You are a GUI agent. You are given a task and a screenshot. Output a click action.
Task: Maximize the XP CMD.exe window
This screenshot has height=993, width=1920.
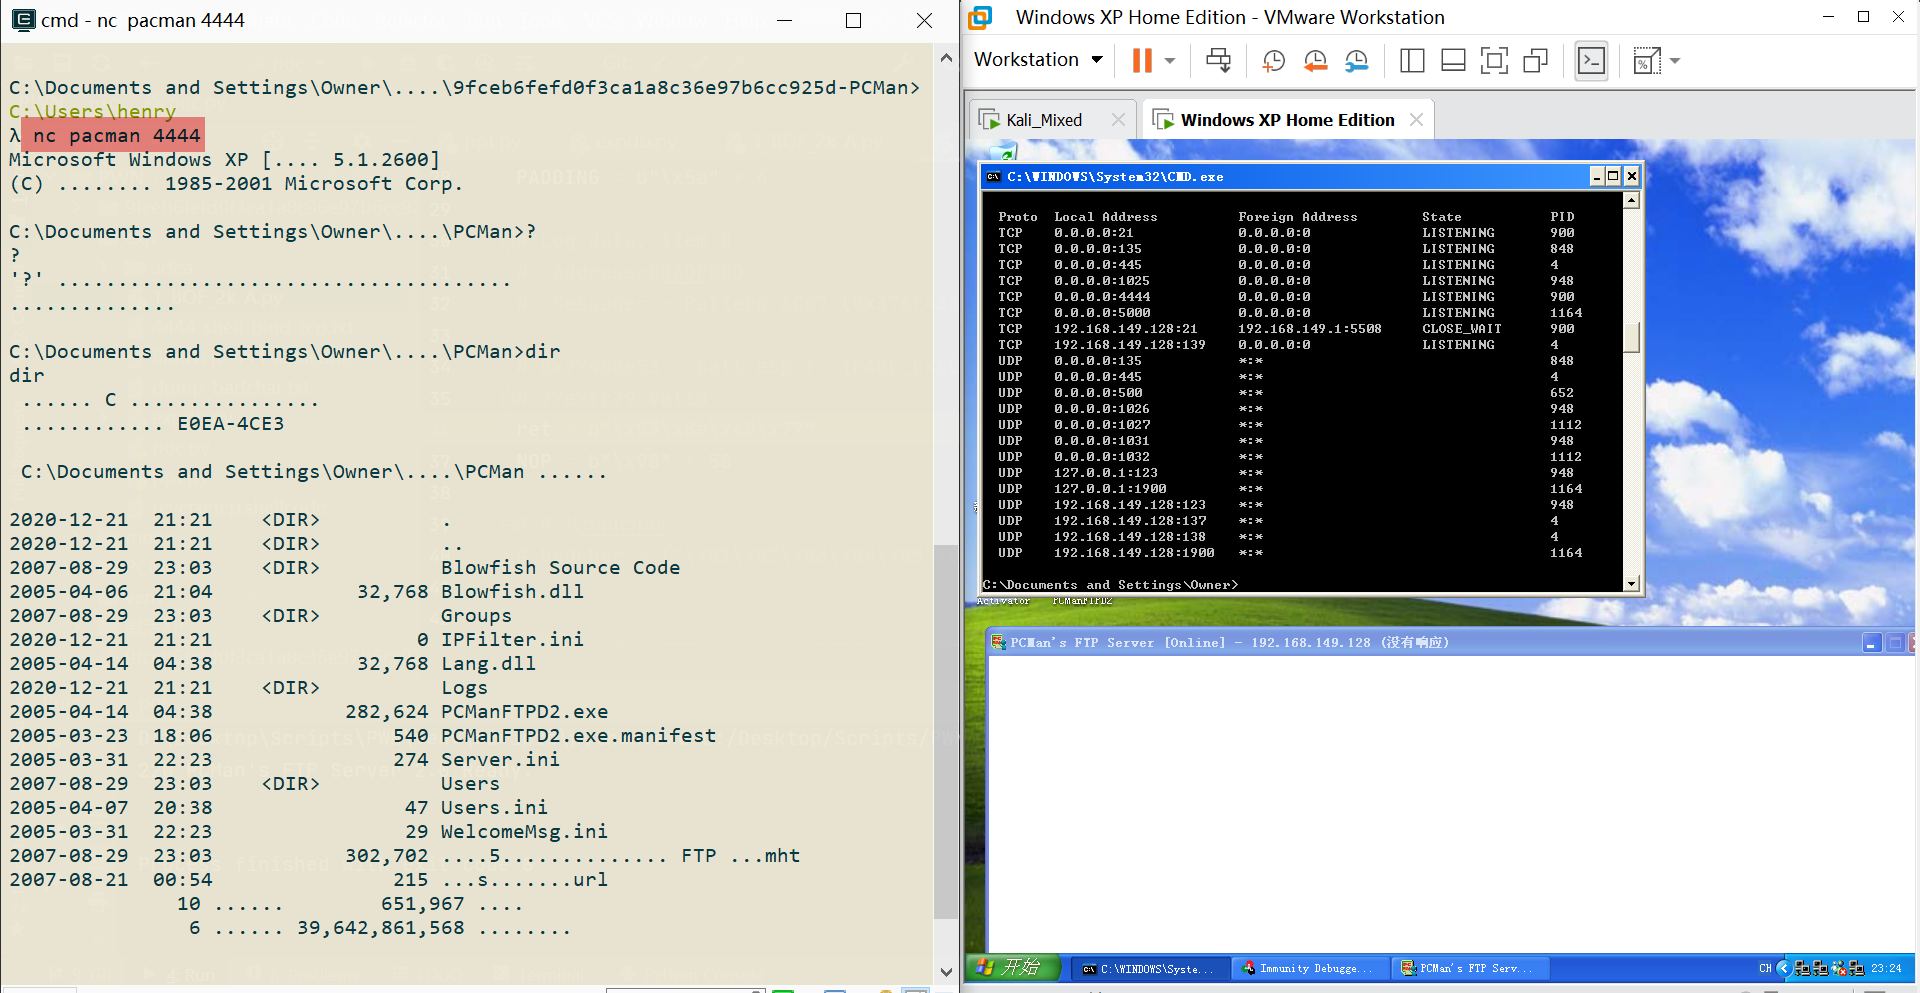click(1613, 177)
